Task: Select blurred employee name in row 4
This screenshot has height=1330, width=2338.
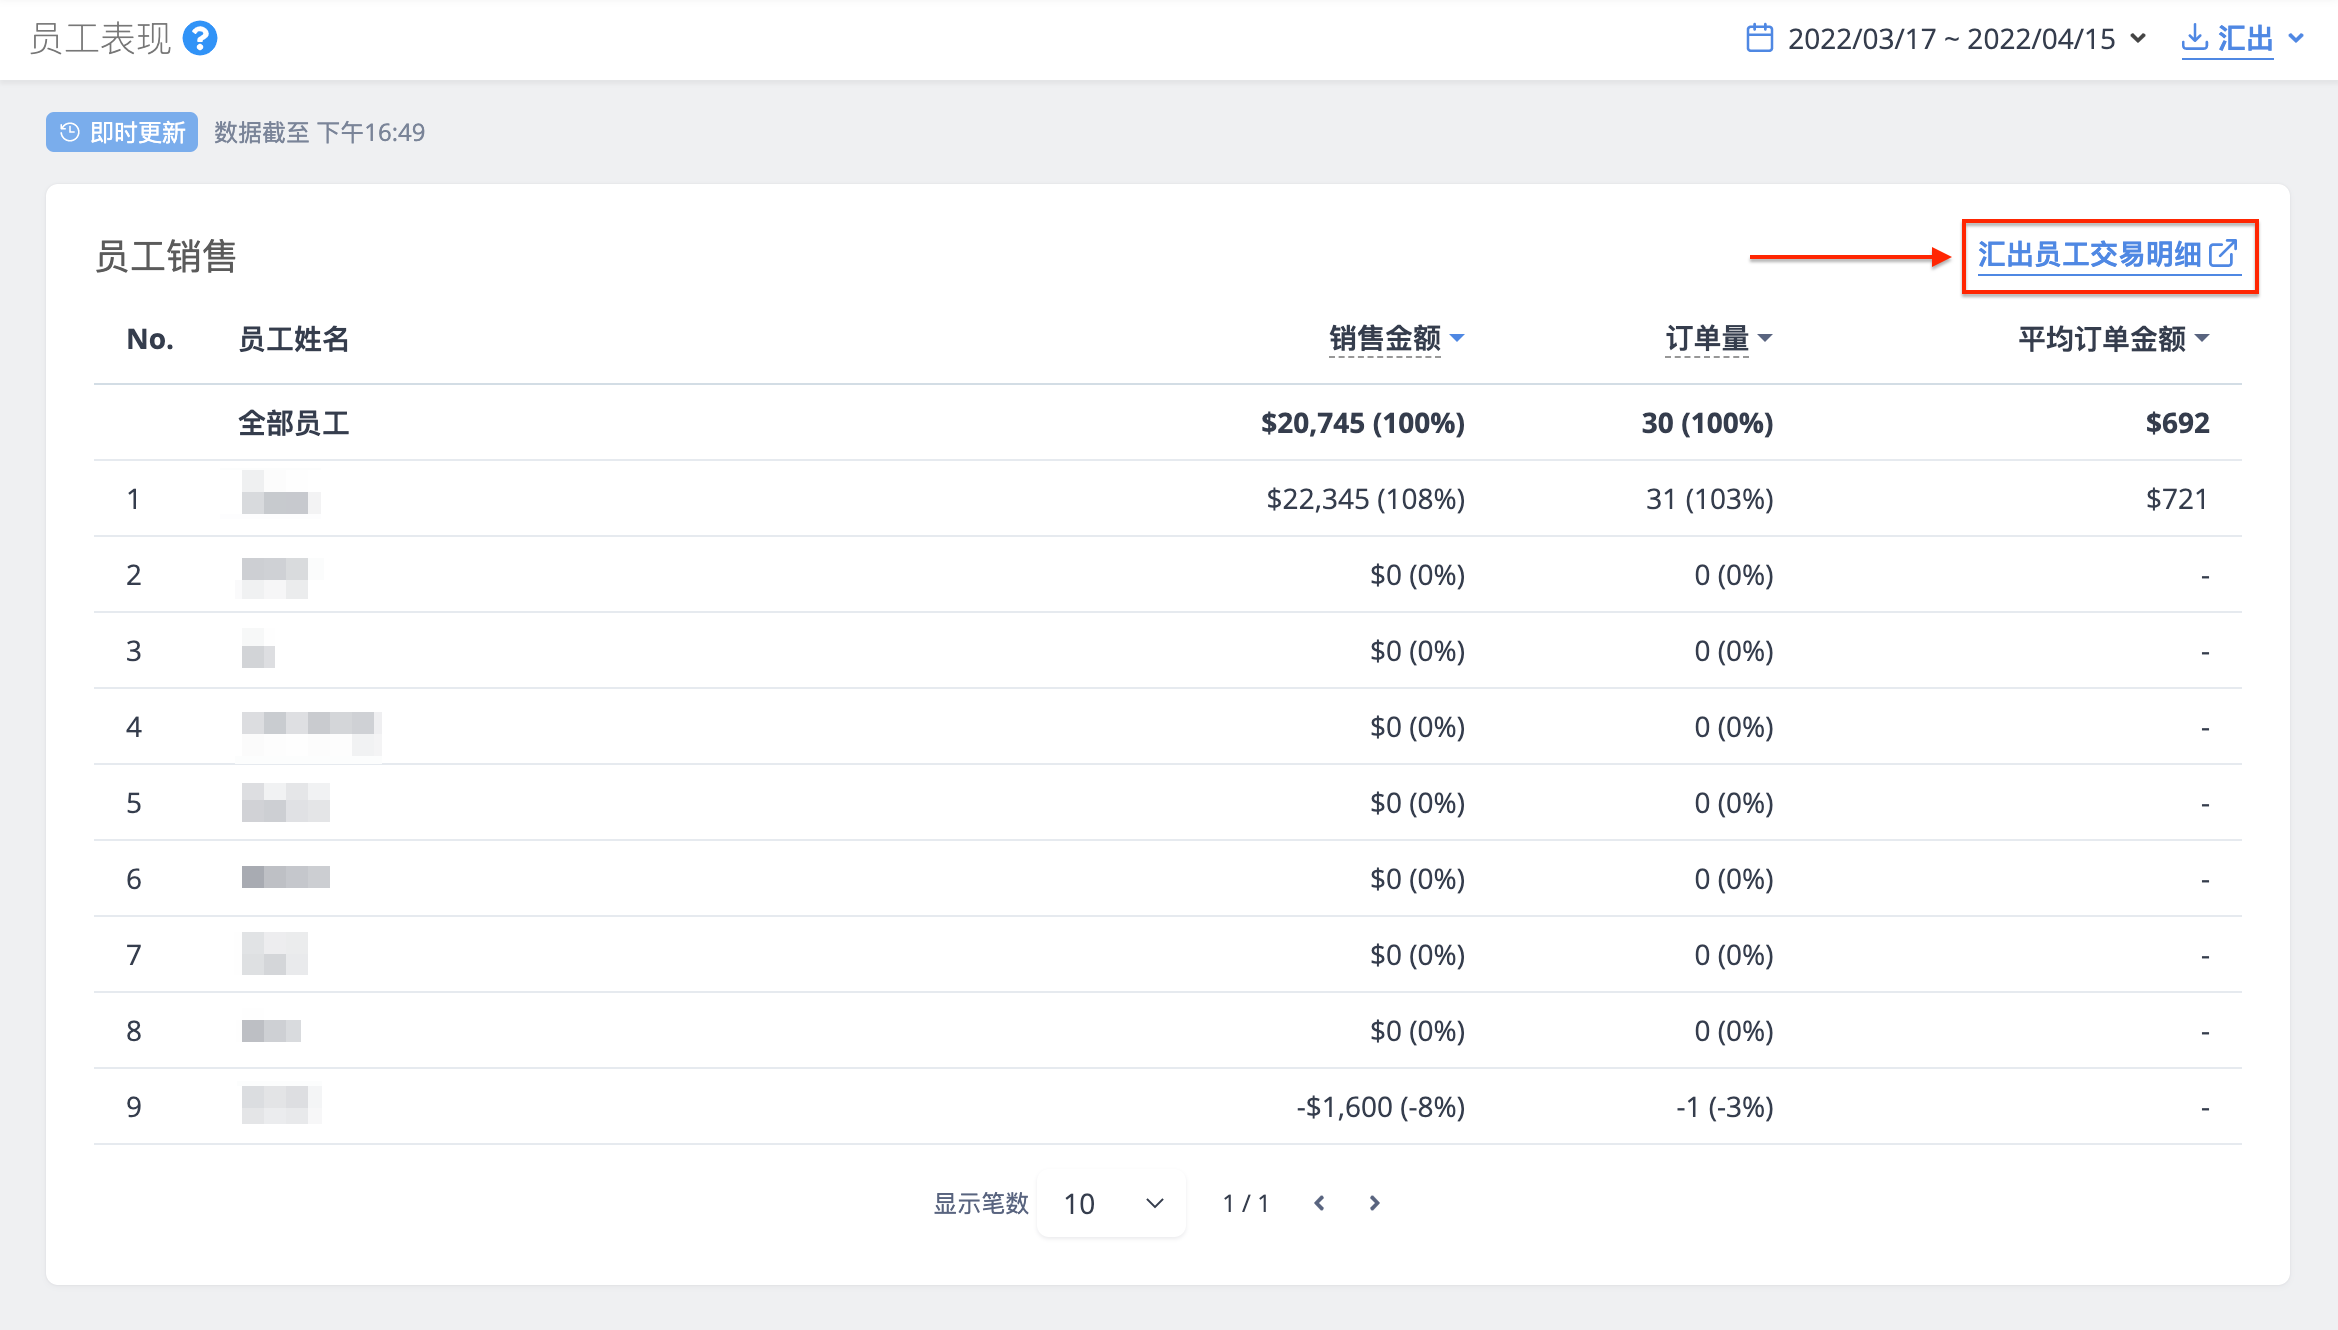Action: [x=311, y=733]
